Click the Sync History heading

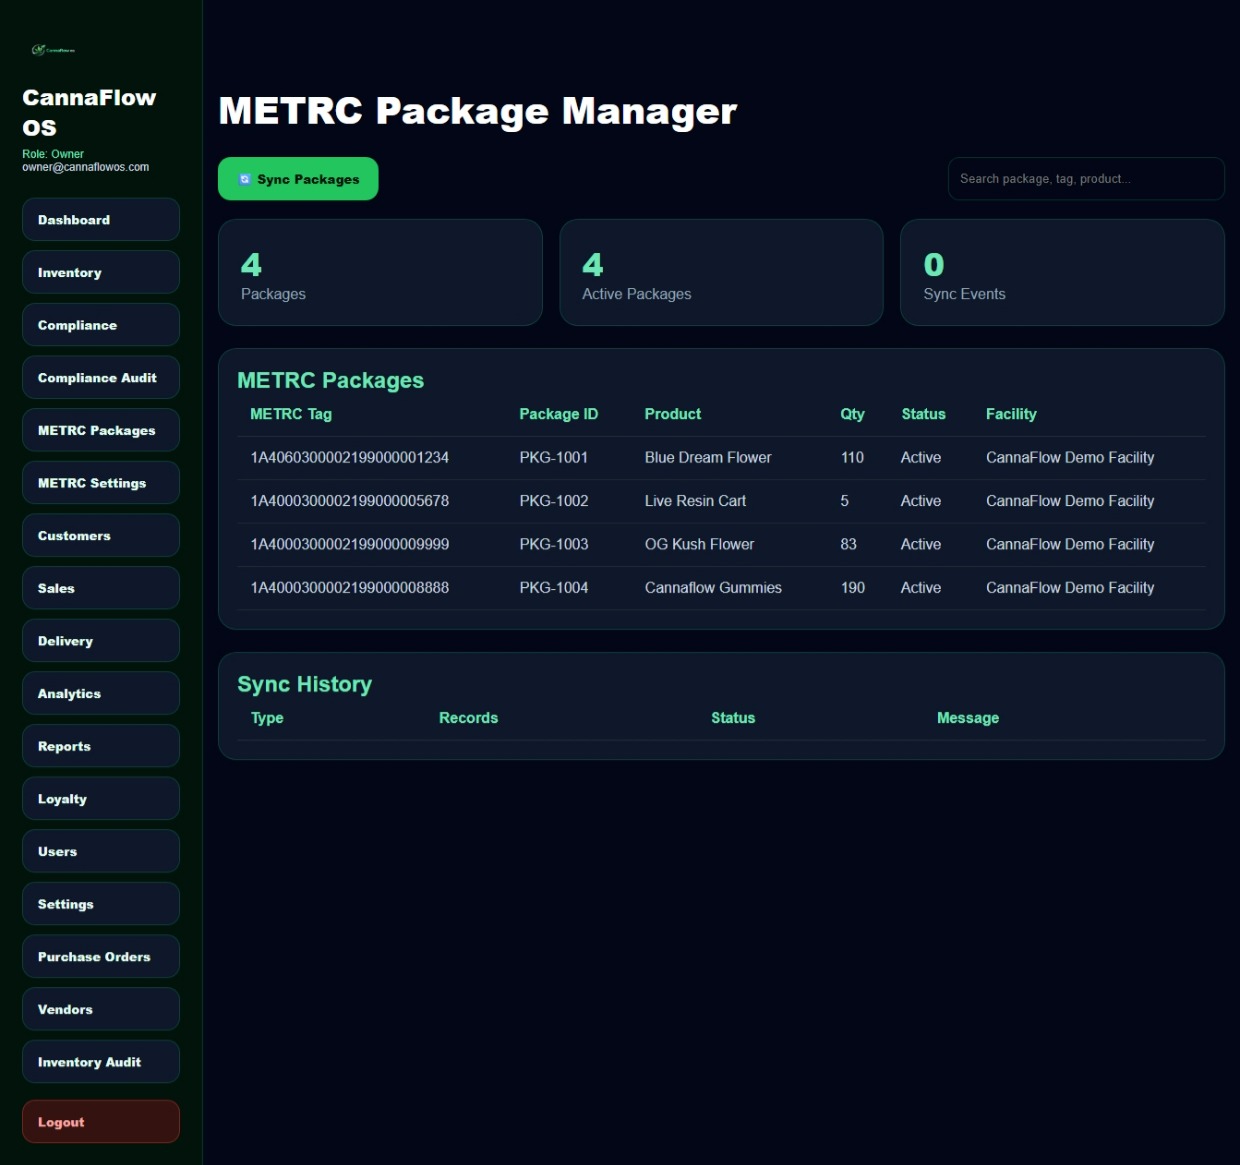coord(305,684)
